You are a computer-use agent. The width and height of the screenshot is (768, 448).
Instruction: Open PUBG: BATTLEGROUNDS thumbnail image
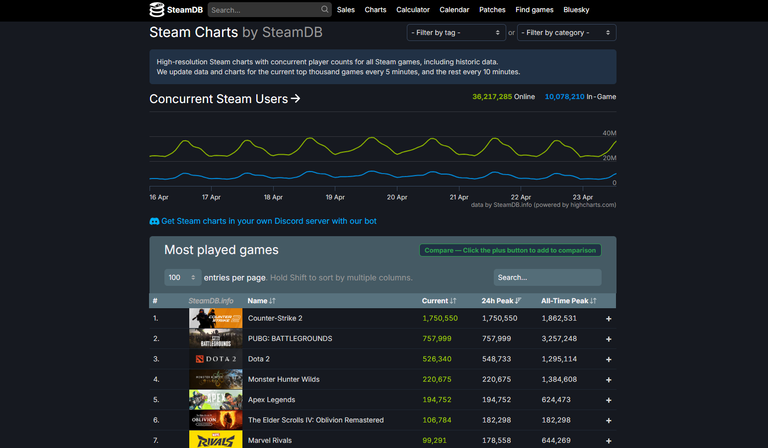tap(216, 338)
